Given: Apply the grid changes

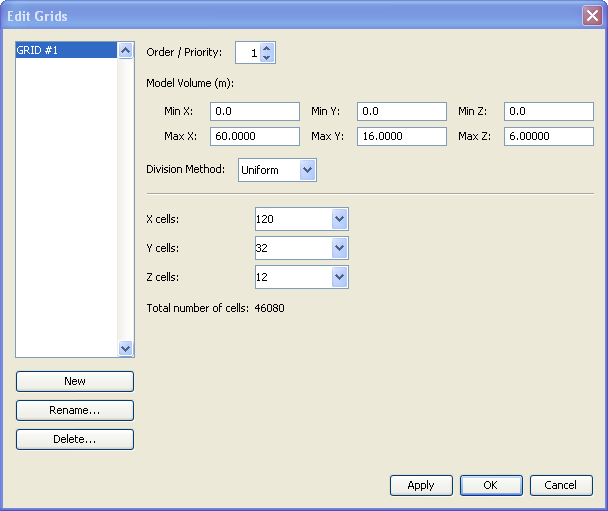Looking at the screenshot, I should [421, 485].
